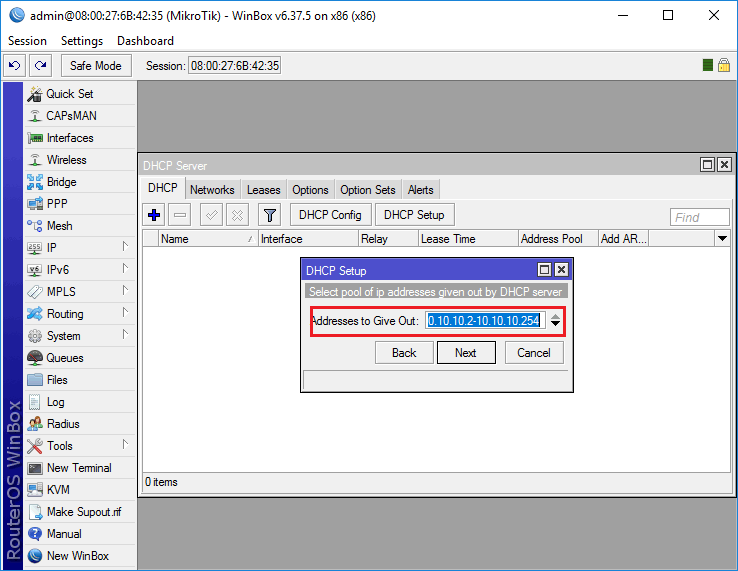Viewport: 738px width, 571px height.
Task: Sort by the Address Pool column header
Action: (x=558, y=239)
